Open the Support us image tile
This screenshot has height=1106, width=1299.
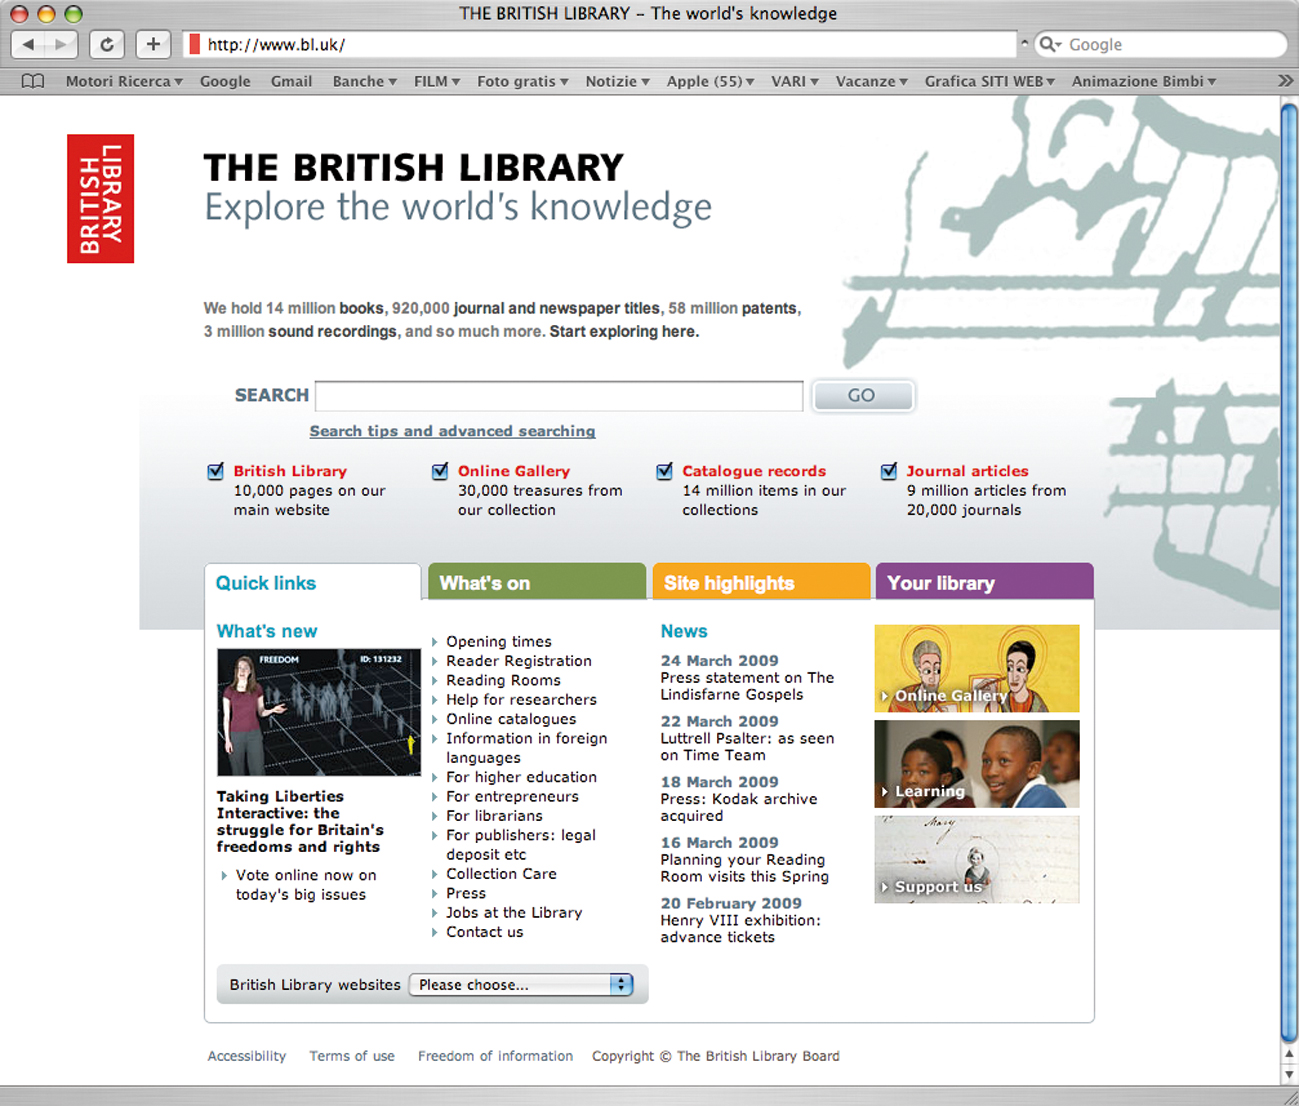click(x=977, y=859)
